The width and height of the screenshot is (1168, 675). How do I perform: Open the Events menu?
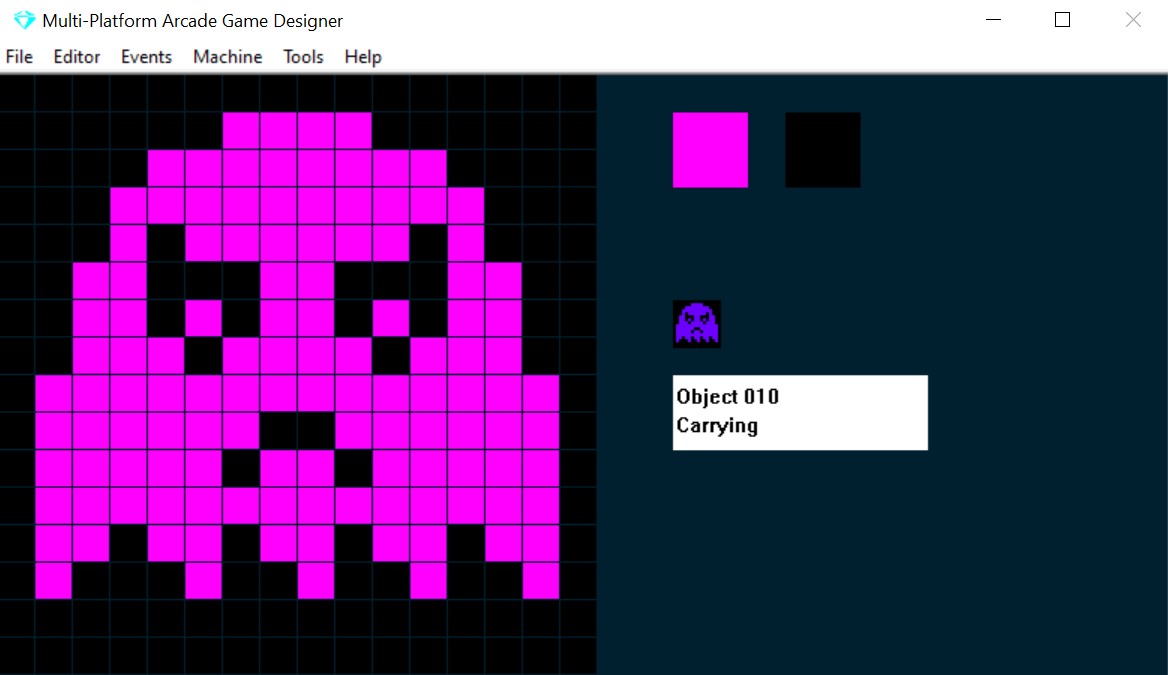pos(146,57)
